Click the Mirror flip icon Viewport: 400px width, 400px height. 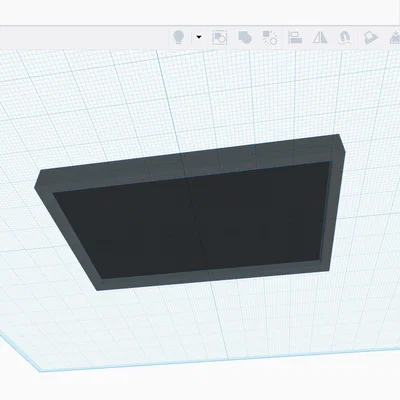(x=320, y=37)
